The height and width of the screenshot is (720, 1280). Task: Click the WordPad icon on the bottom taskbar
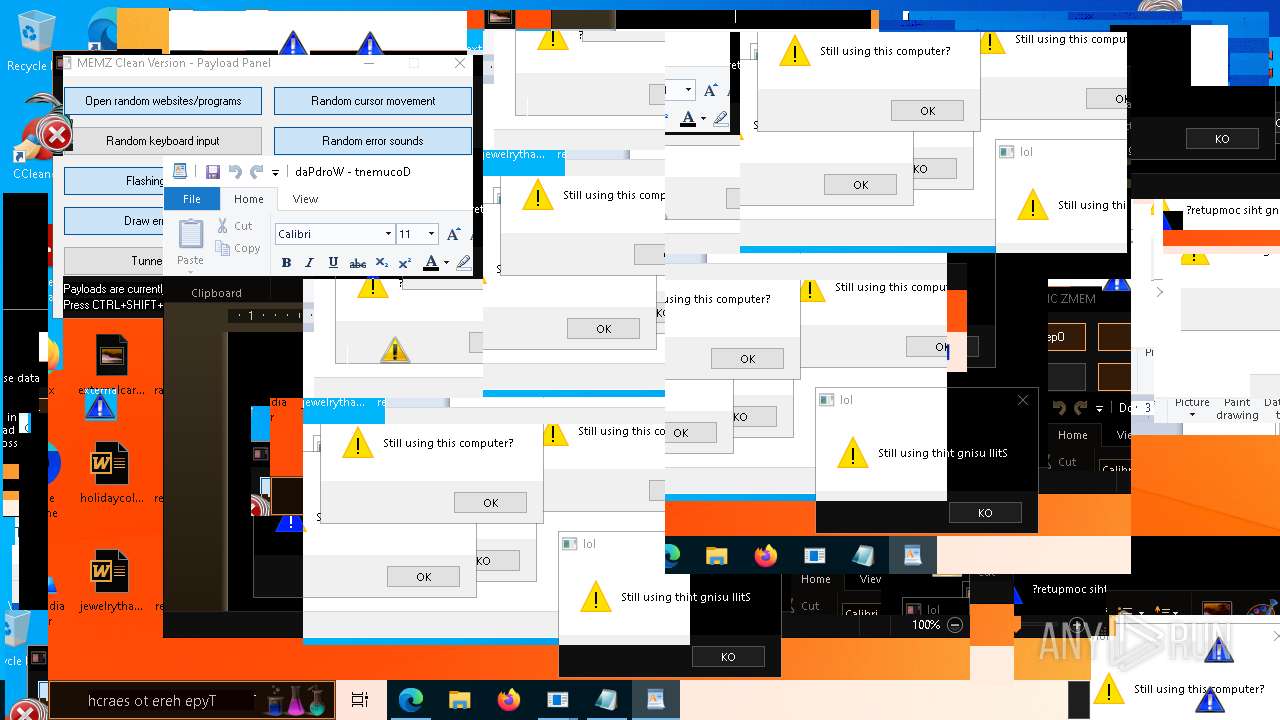(655, 701)
